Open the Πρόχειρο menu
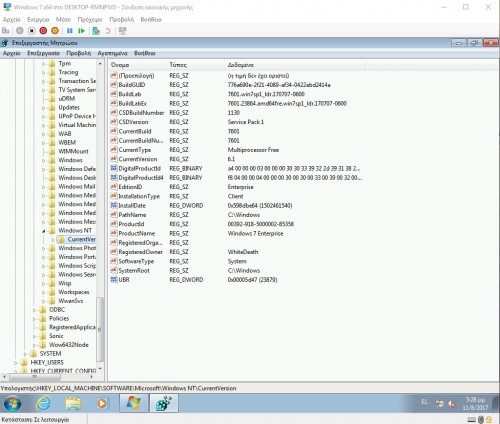 (90, 20)
